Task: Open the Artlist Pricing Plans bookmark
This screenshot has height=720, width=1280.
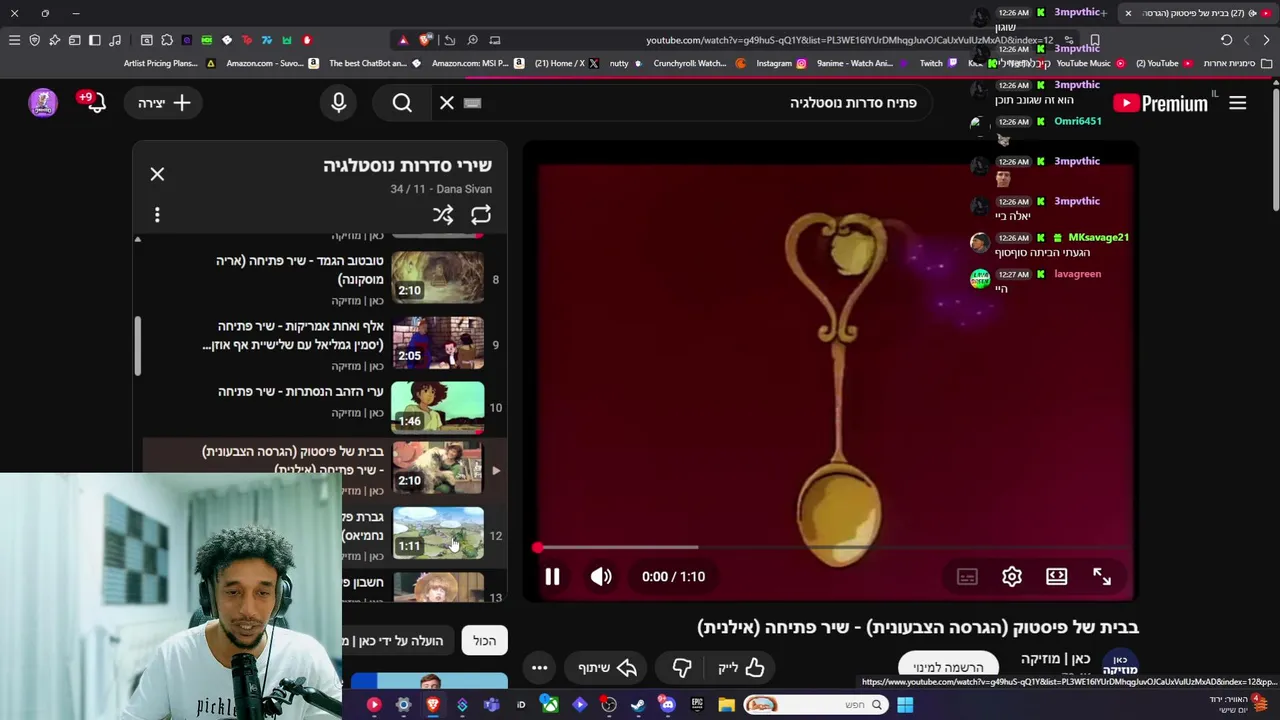Action: pos(168,63)
